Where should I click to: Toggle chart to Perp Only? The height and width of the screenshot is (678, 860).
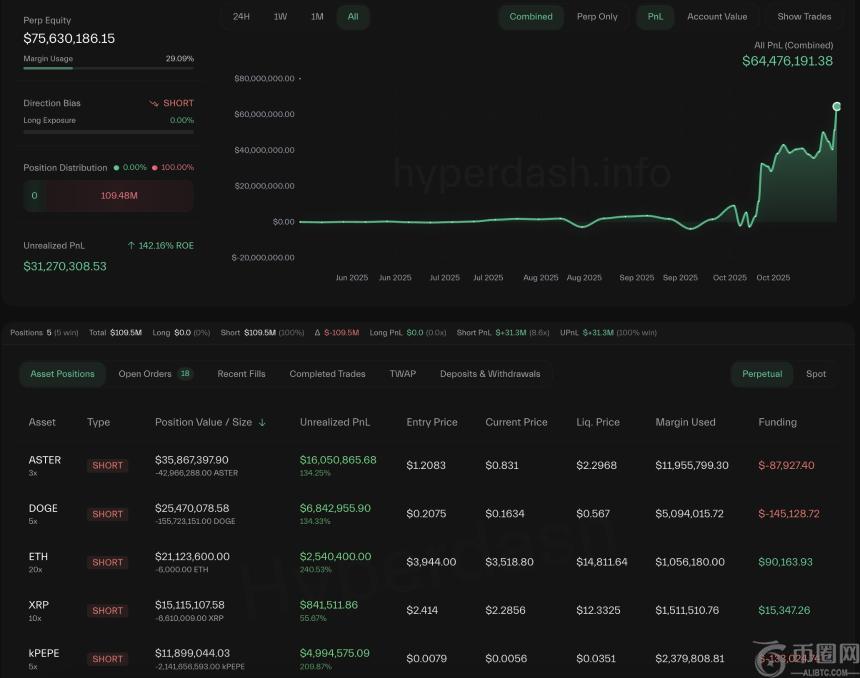[597, 17]
